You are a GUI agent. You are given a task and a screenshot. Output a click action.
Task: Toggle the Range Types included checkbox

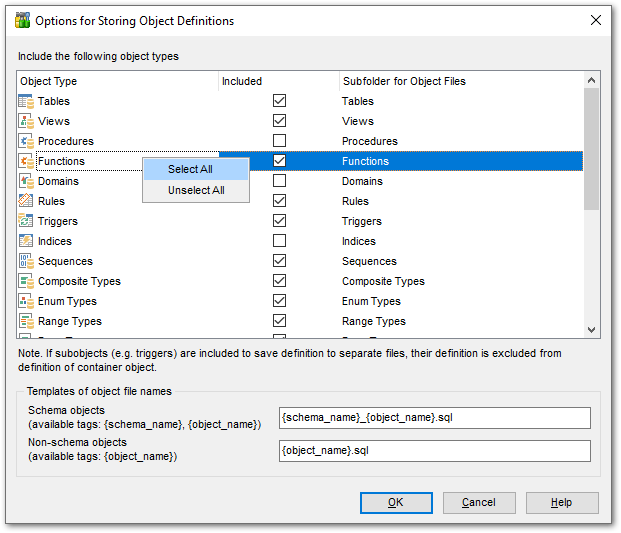point(279,320)
